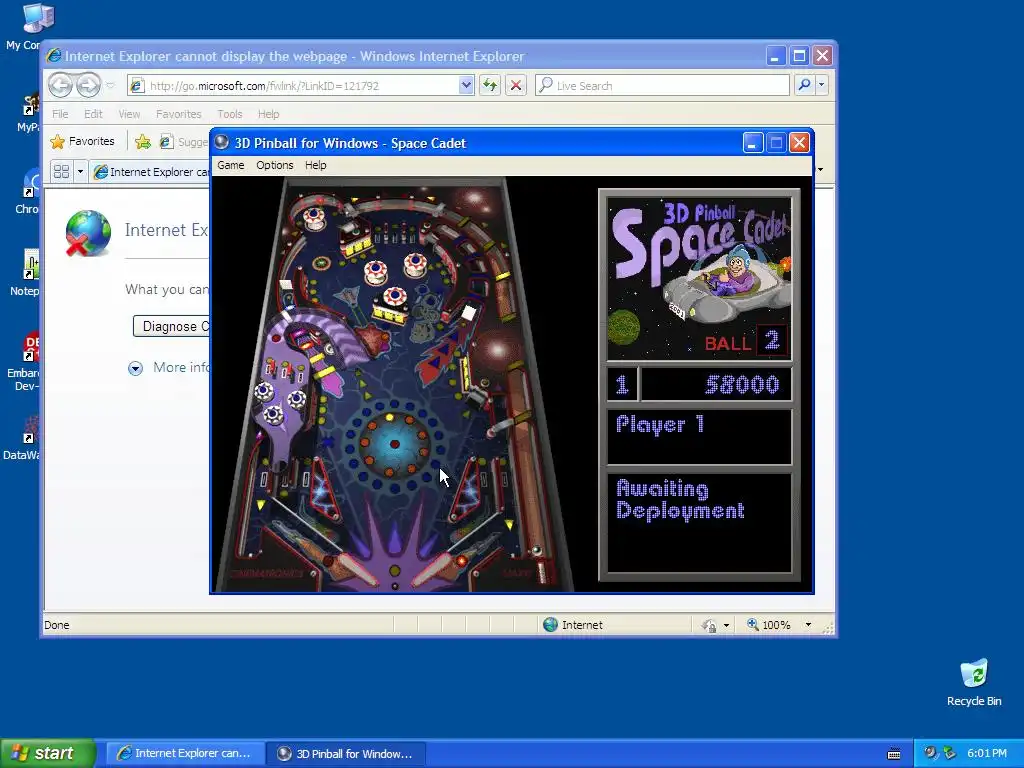The width and height of the screenshot is (1024, 768).
Task: Click the Live Search input box
Action: click(662, 86)
